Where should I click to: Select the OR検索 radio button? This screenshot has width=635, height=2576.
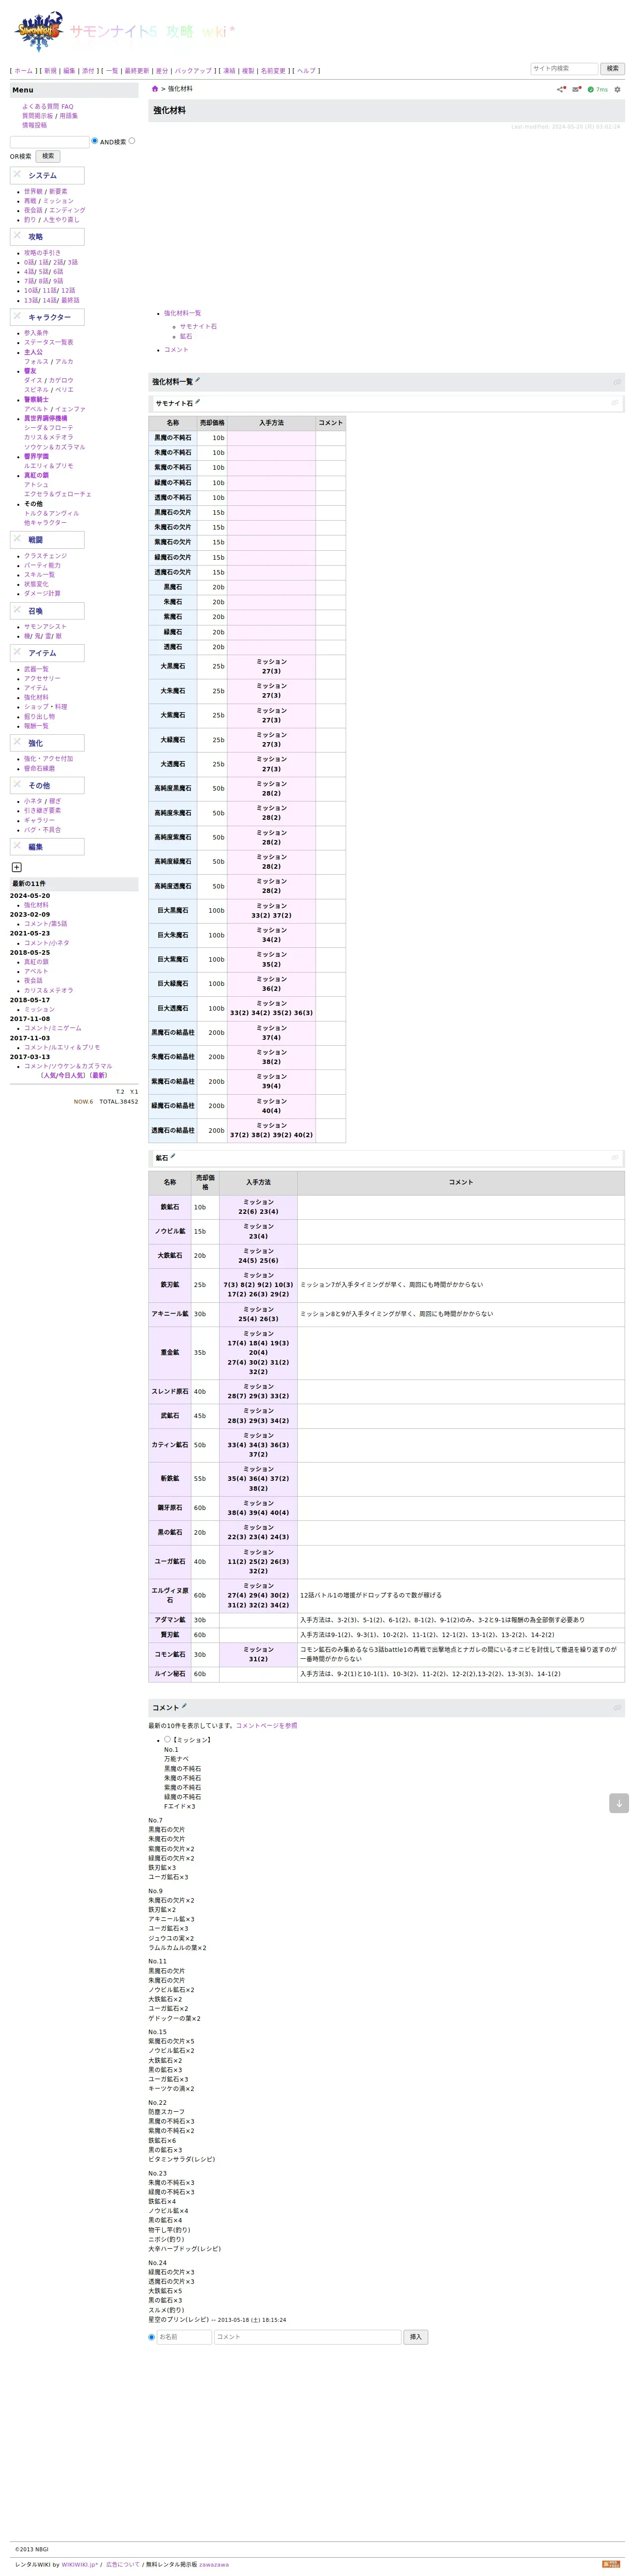click(131, 141)
